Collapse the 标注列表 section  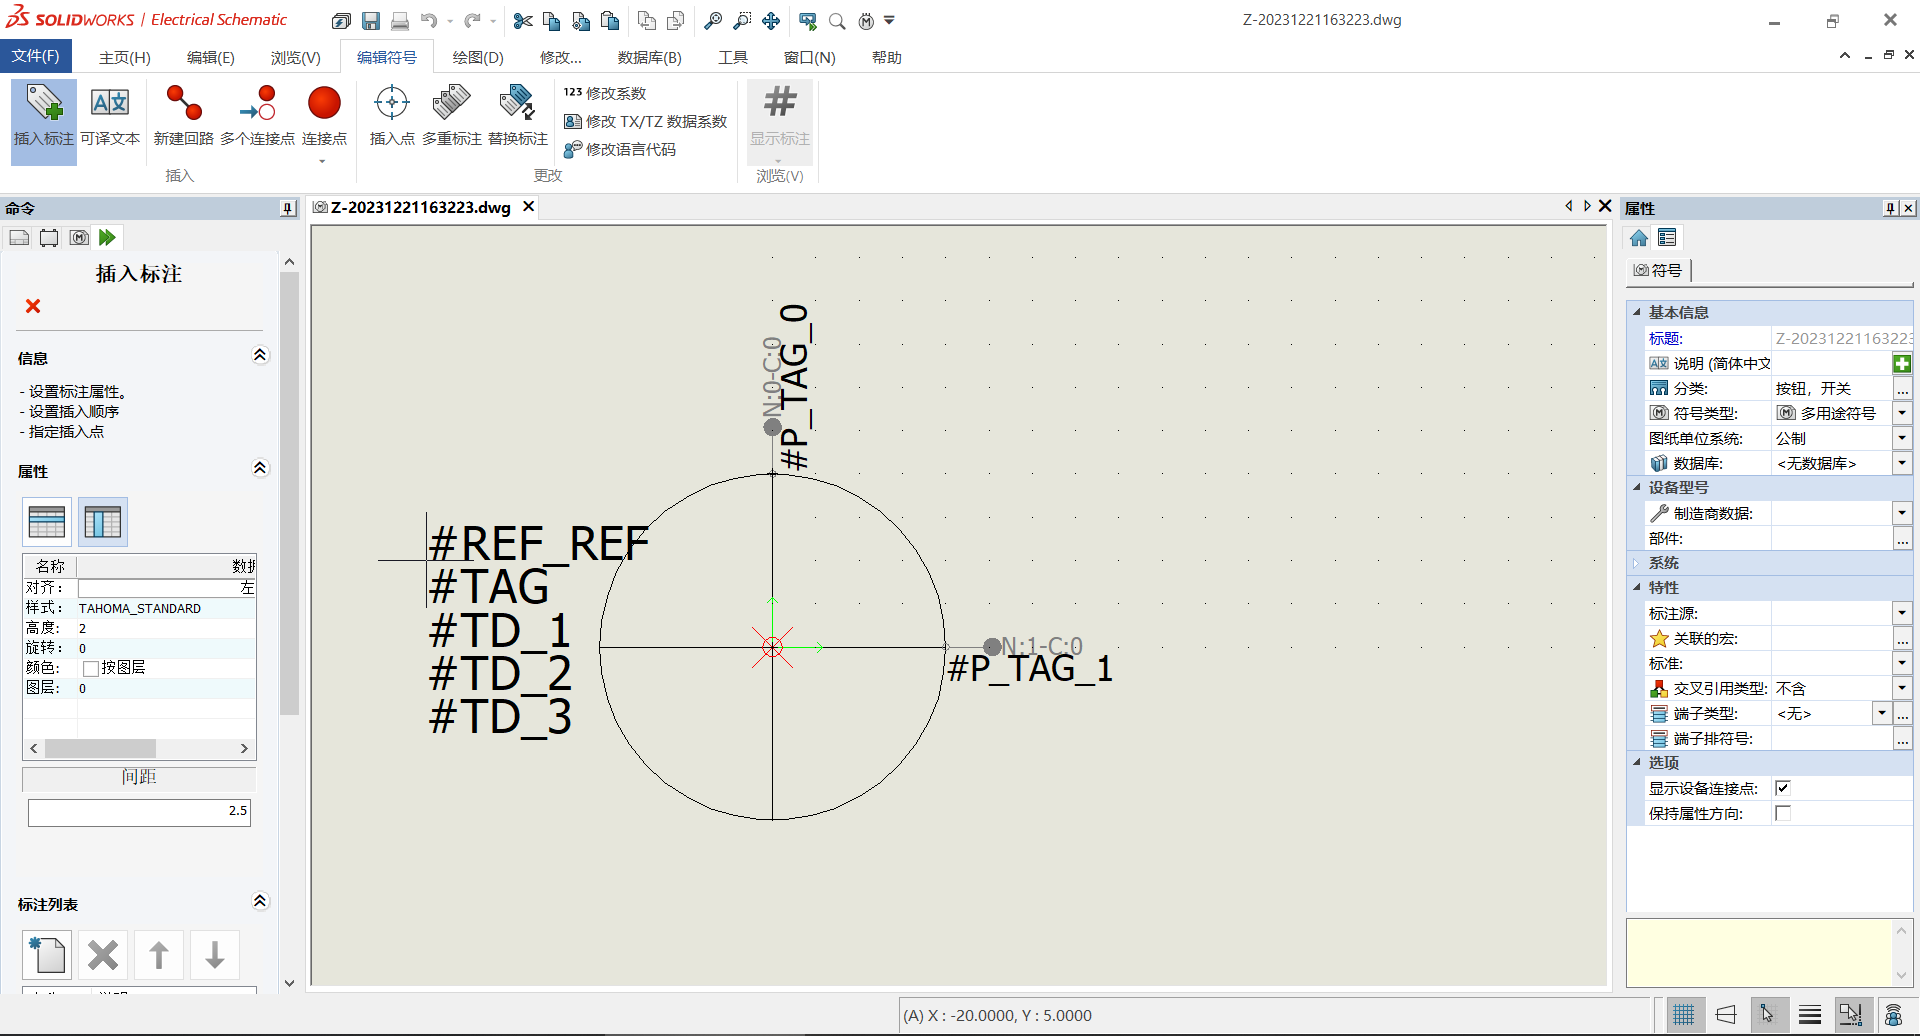click(x=260, y=902)
